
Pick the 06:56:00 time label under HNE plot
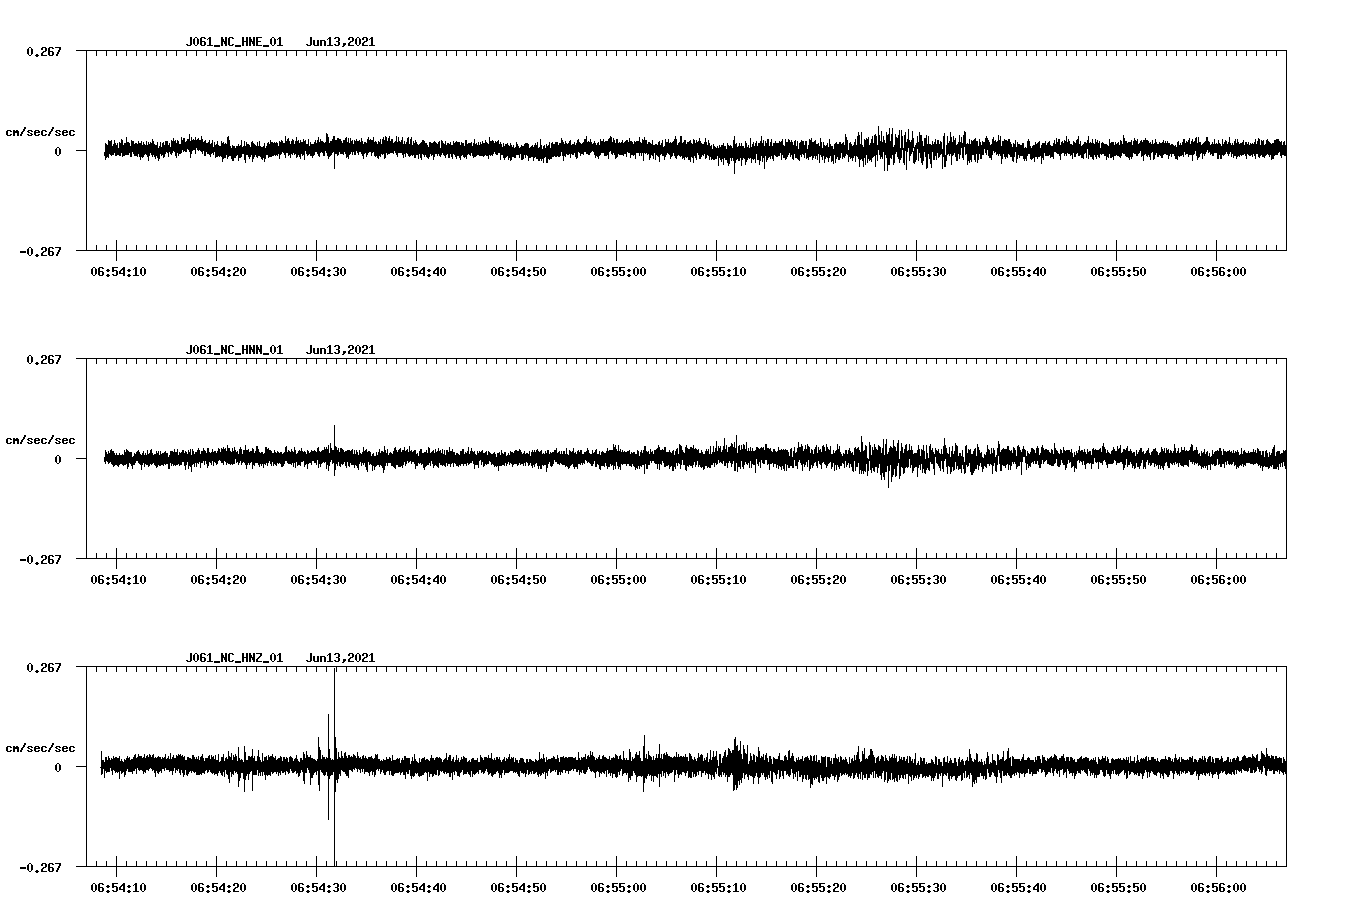[x=1218, y=271]
